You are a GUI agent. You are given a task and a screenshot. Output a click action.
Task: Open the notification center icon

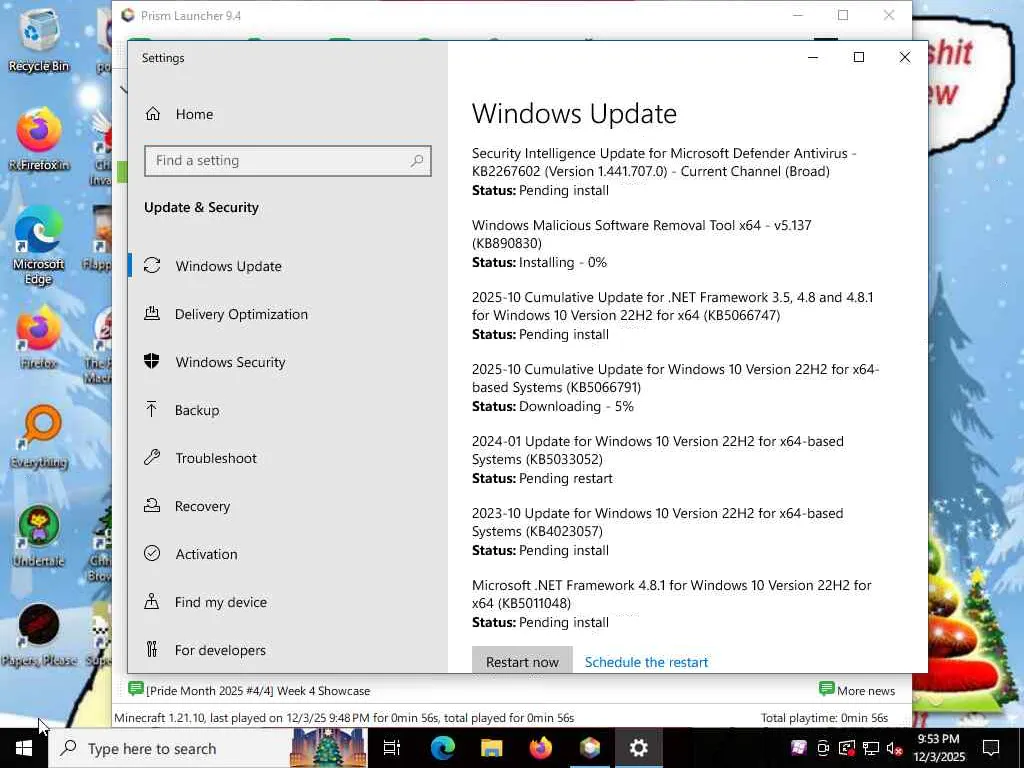[x=991, y=748]
